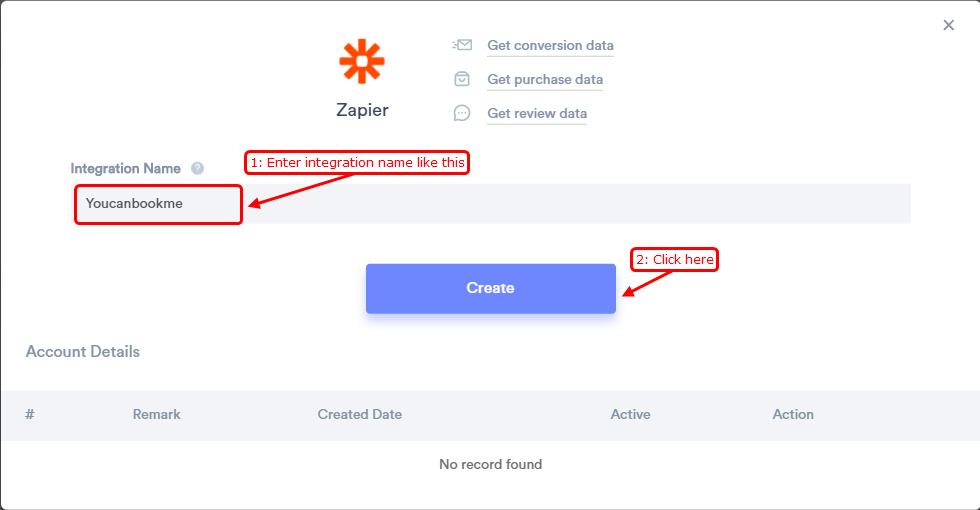Click the envelope conversion data icon
Screen dimensions: 980x510
tap(462, 45)
